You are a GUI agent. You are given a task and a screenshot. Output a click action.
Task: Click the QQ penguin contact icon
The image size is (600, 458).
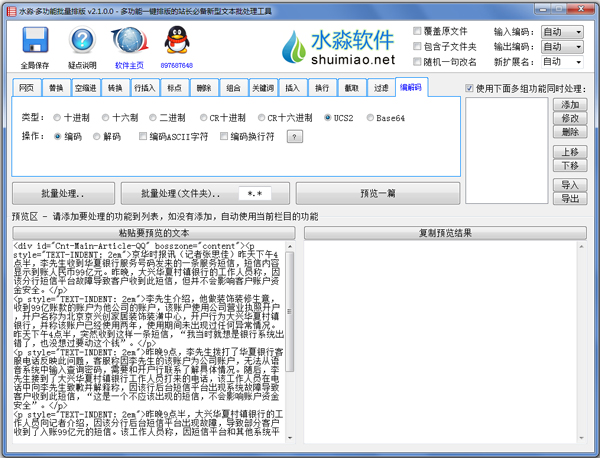[176, 43]
